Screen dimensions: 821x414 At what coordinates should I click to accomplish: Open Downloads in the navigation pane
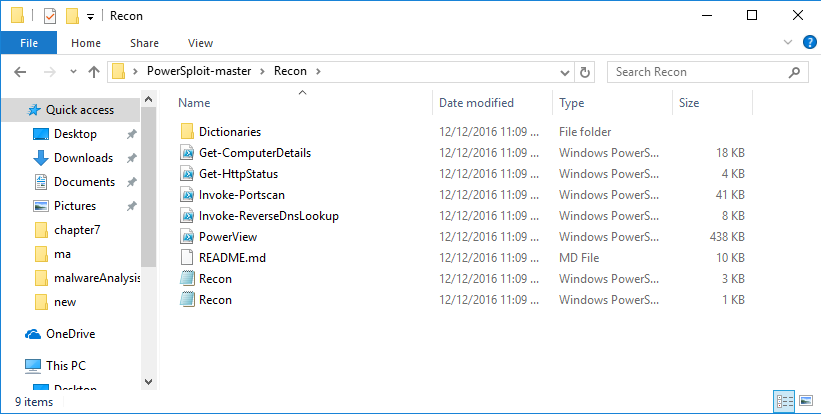pyautogui.click(x=83, y=158)
